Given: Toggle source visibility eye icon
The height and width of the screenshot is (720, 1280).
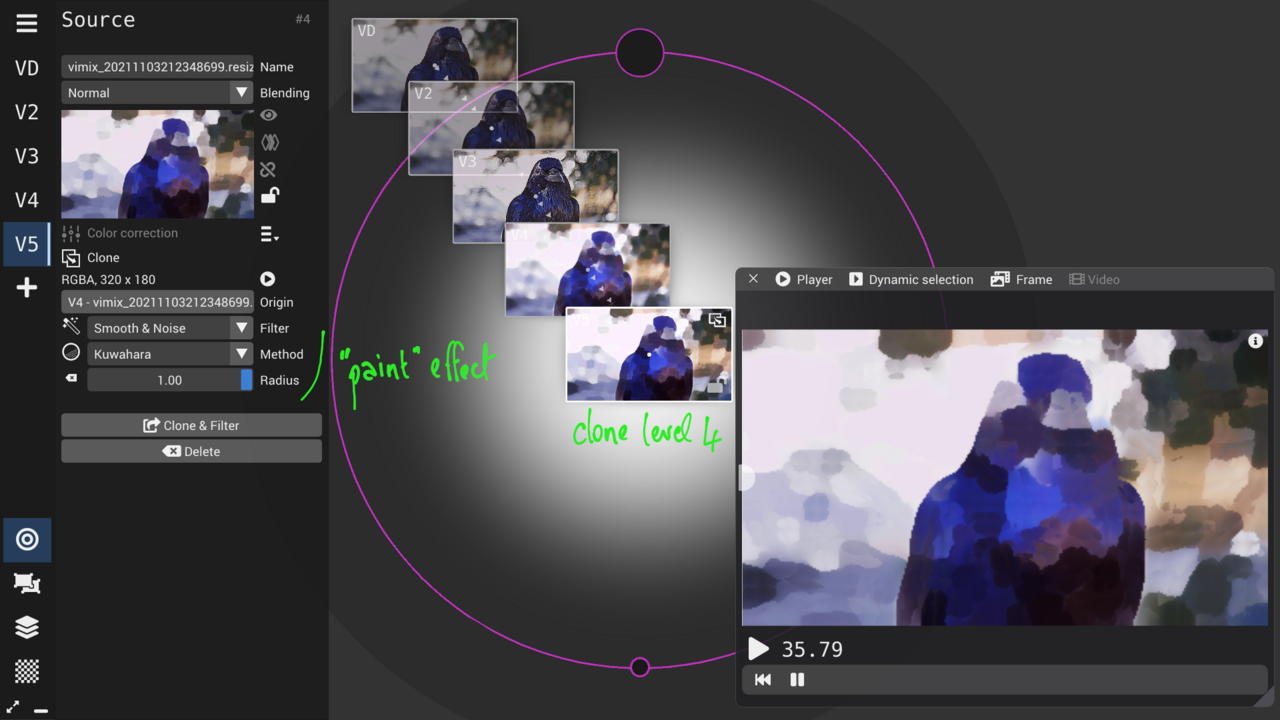Looking at the screenshot, I should click(268, 116).
